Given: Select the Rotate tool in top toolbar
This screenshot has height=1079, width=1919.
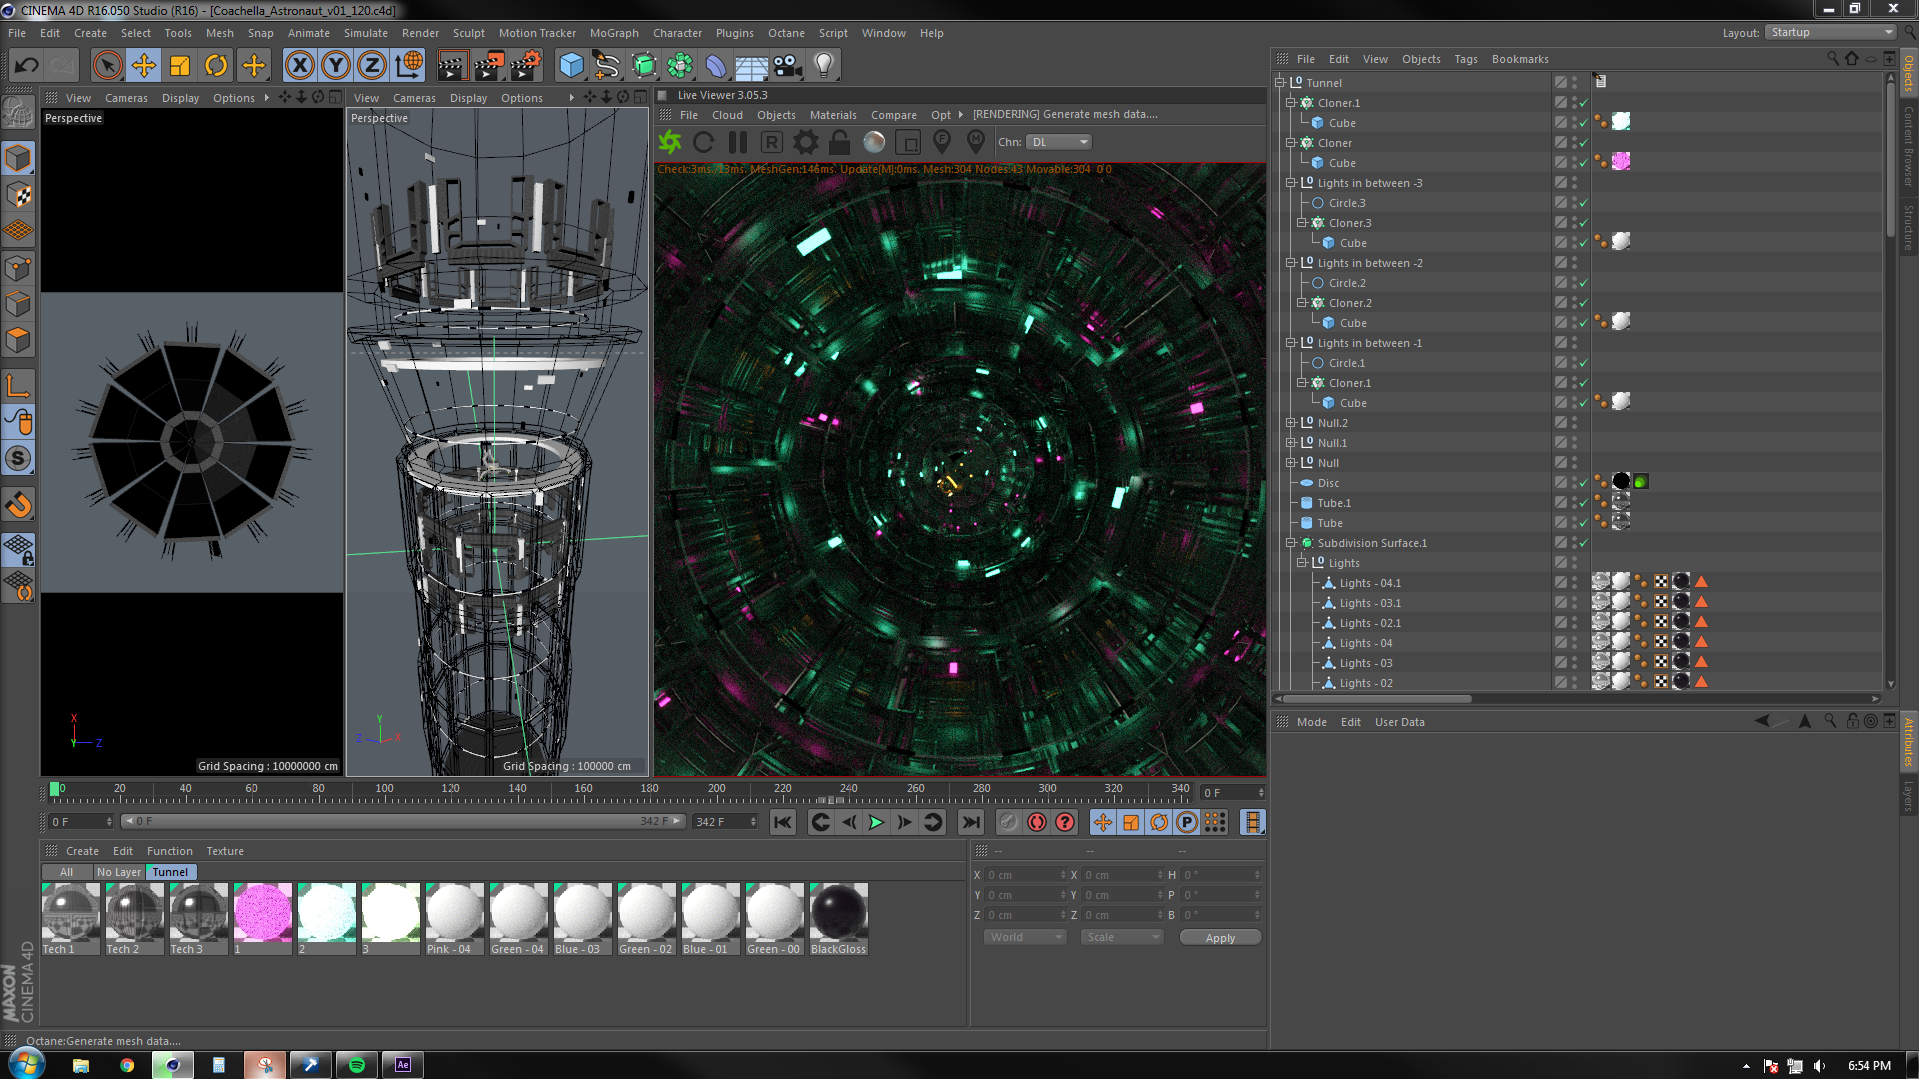Looking at the screenshot, I should tap(216, 66).
